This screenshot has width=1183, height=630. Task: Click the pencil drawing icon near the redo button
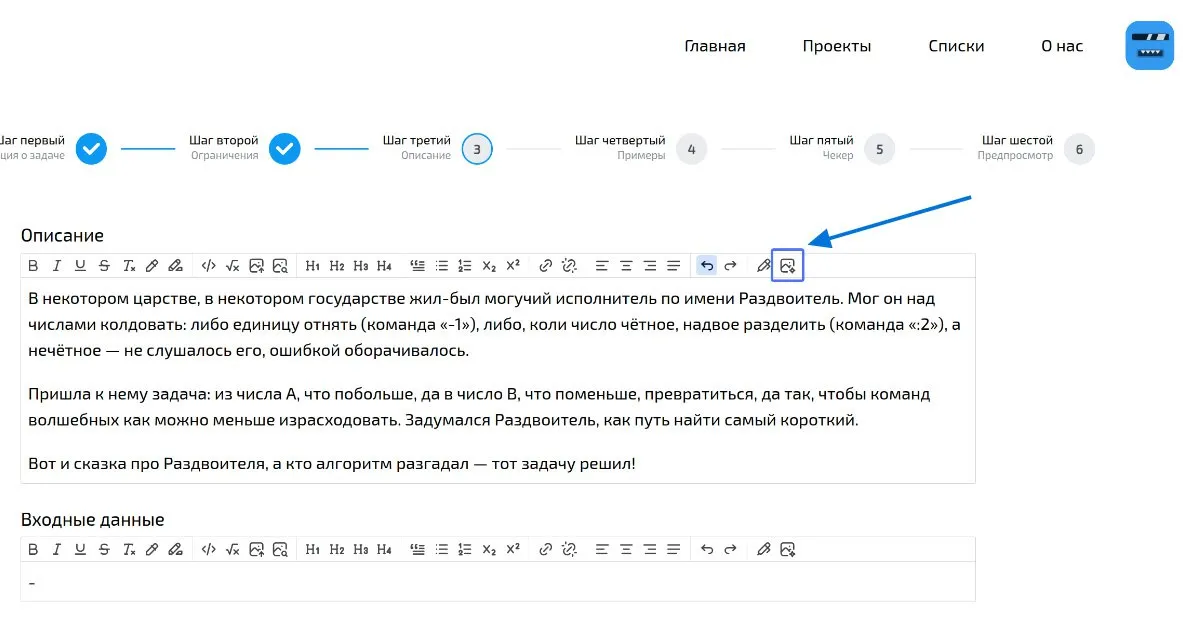(764, 265)
